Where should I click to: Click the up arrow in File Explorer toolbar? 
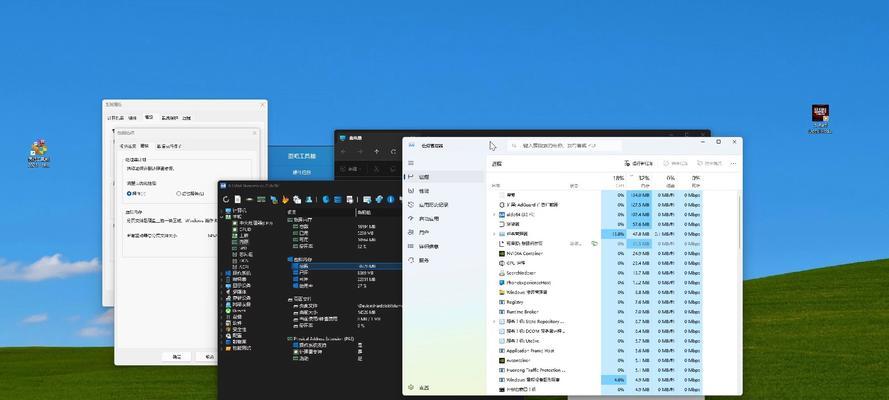coord(376,152)
